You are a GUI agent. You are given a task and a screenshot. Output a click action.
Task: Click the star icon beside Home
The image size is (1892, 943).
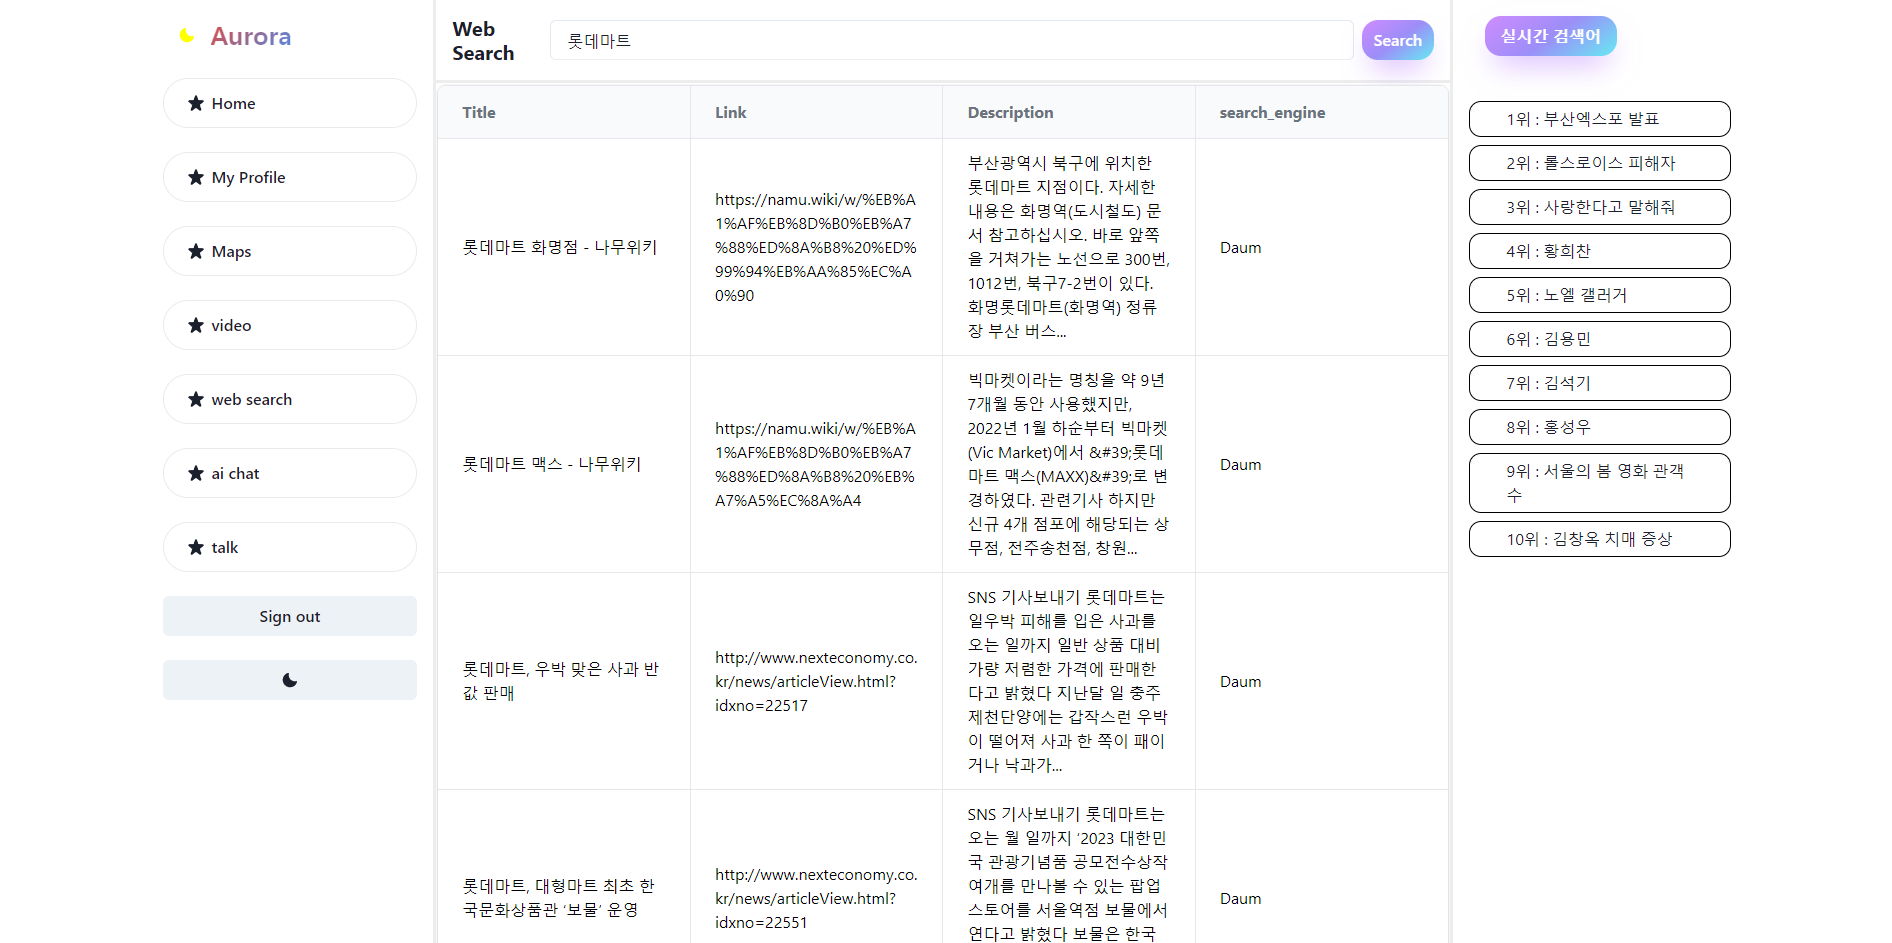point(196,103)
